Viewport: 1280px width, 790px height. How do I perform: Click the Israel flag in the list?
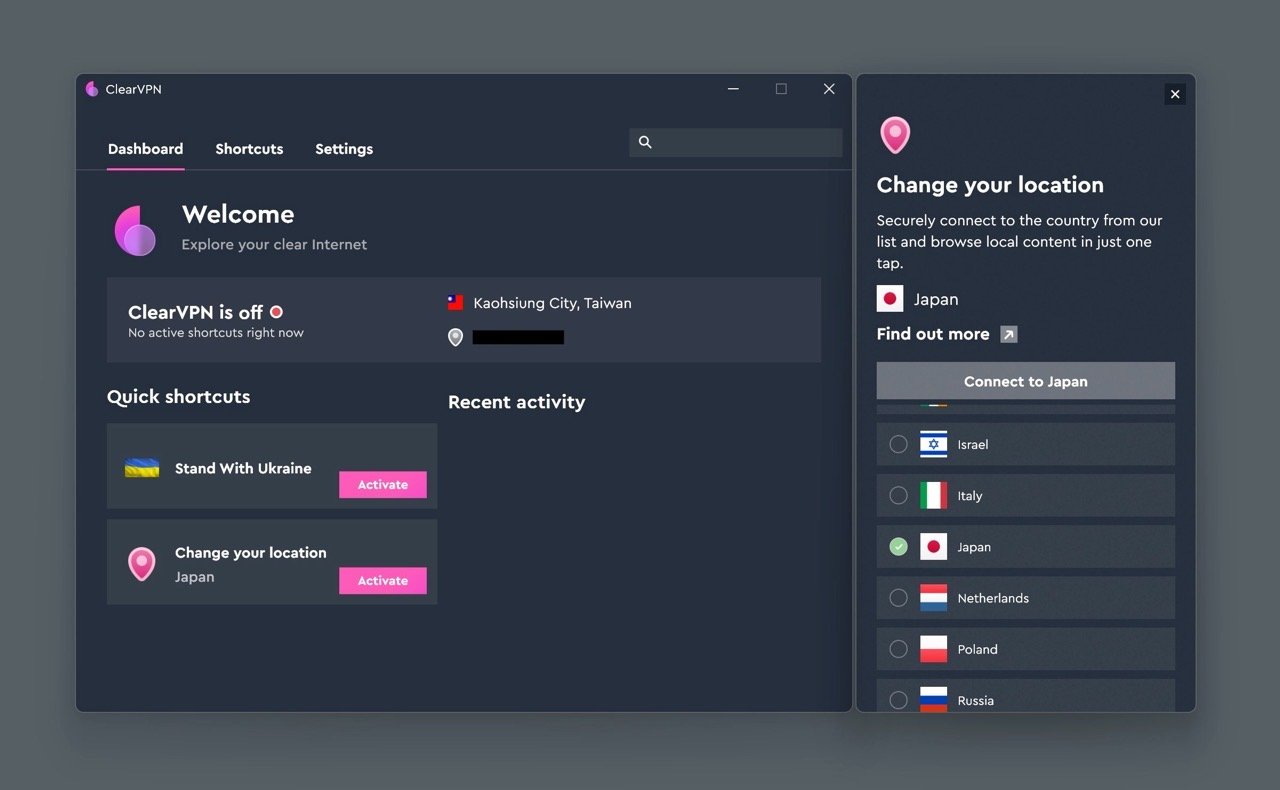point(934,444)
